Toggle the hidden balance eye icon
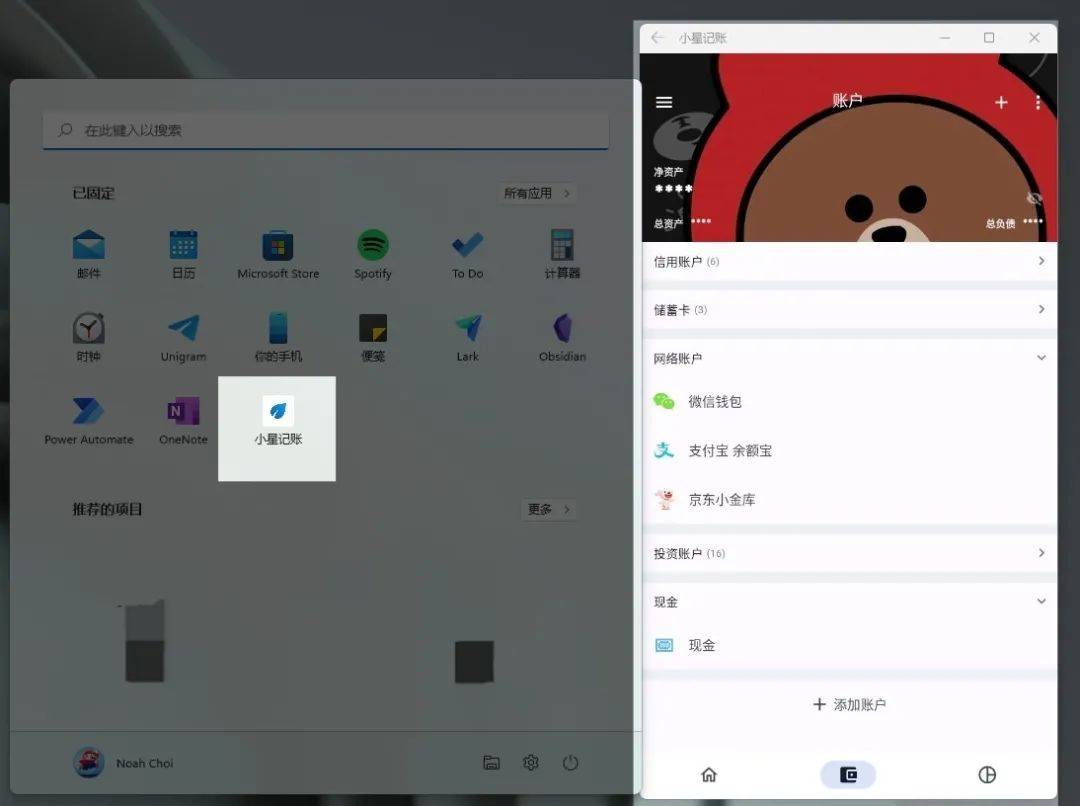Viewport: 1080px width, 806px height. (x=1034, y=199)
